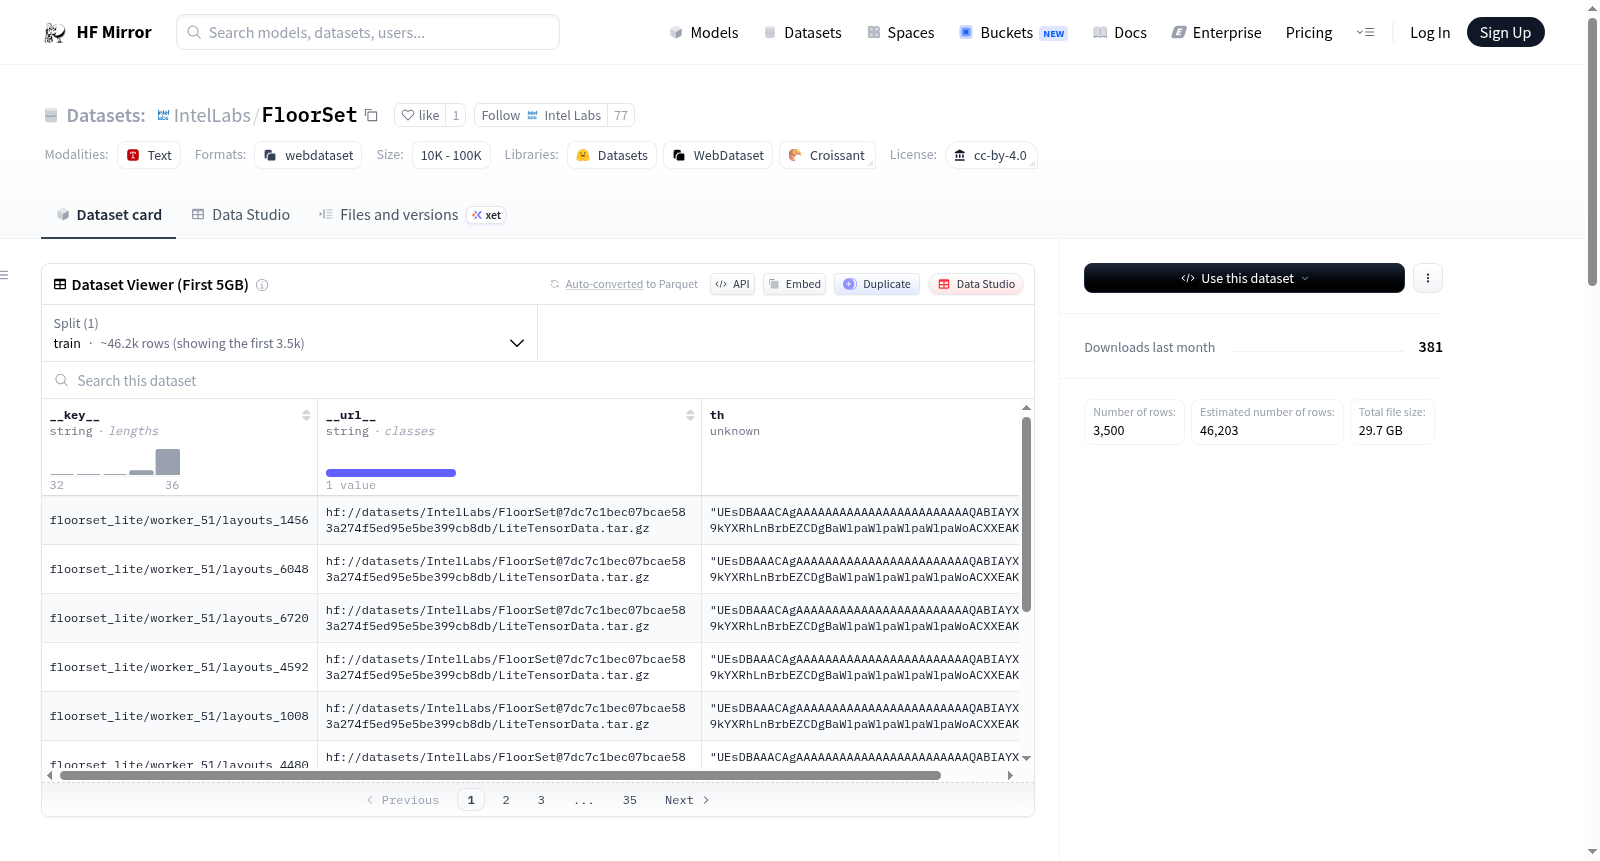Jump to page 35 of the table

(630, 800)
